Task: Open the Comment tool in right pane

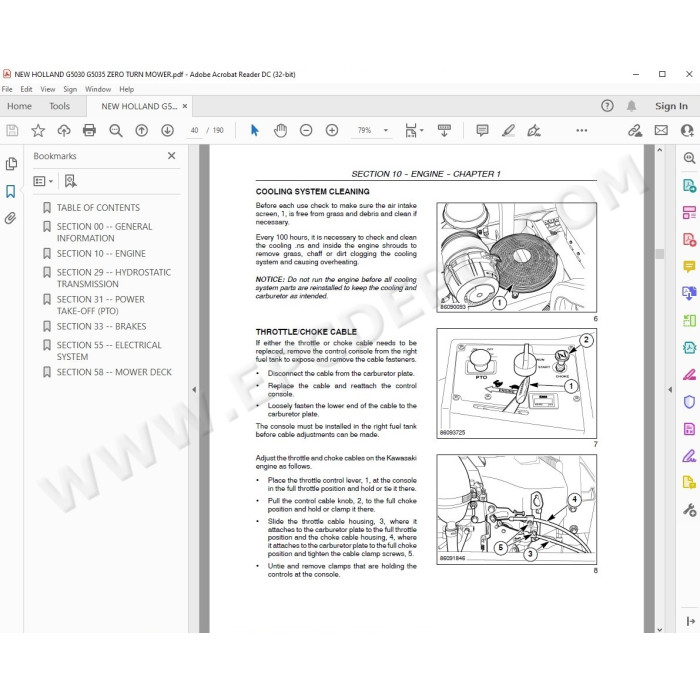Action: pyautogui.click(x=689, y=267)
